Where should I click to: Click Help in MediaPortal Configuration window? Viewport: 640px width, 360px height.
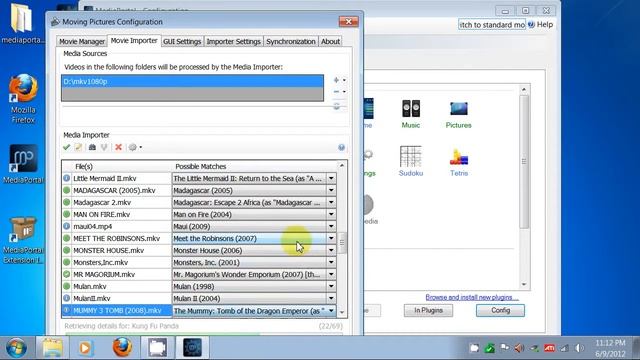(541, 24)
